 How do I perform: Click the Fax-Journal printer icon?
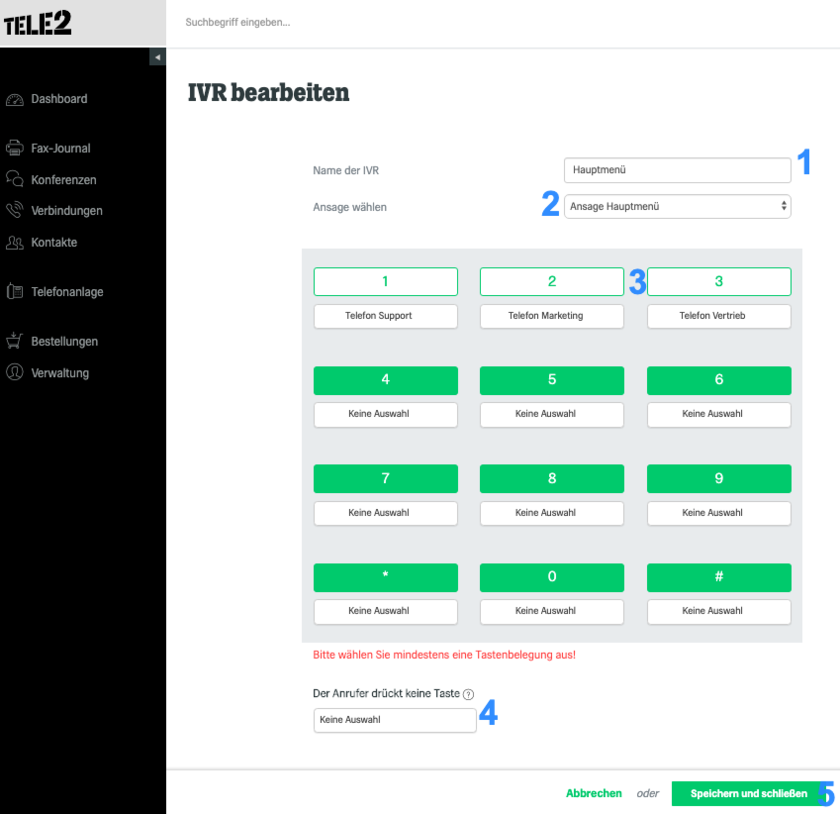[14, 148]
